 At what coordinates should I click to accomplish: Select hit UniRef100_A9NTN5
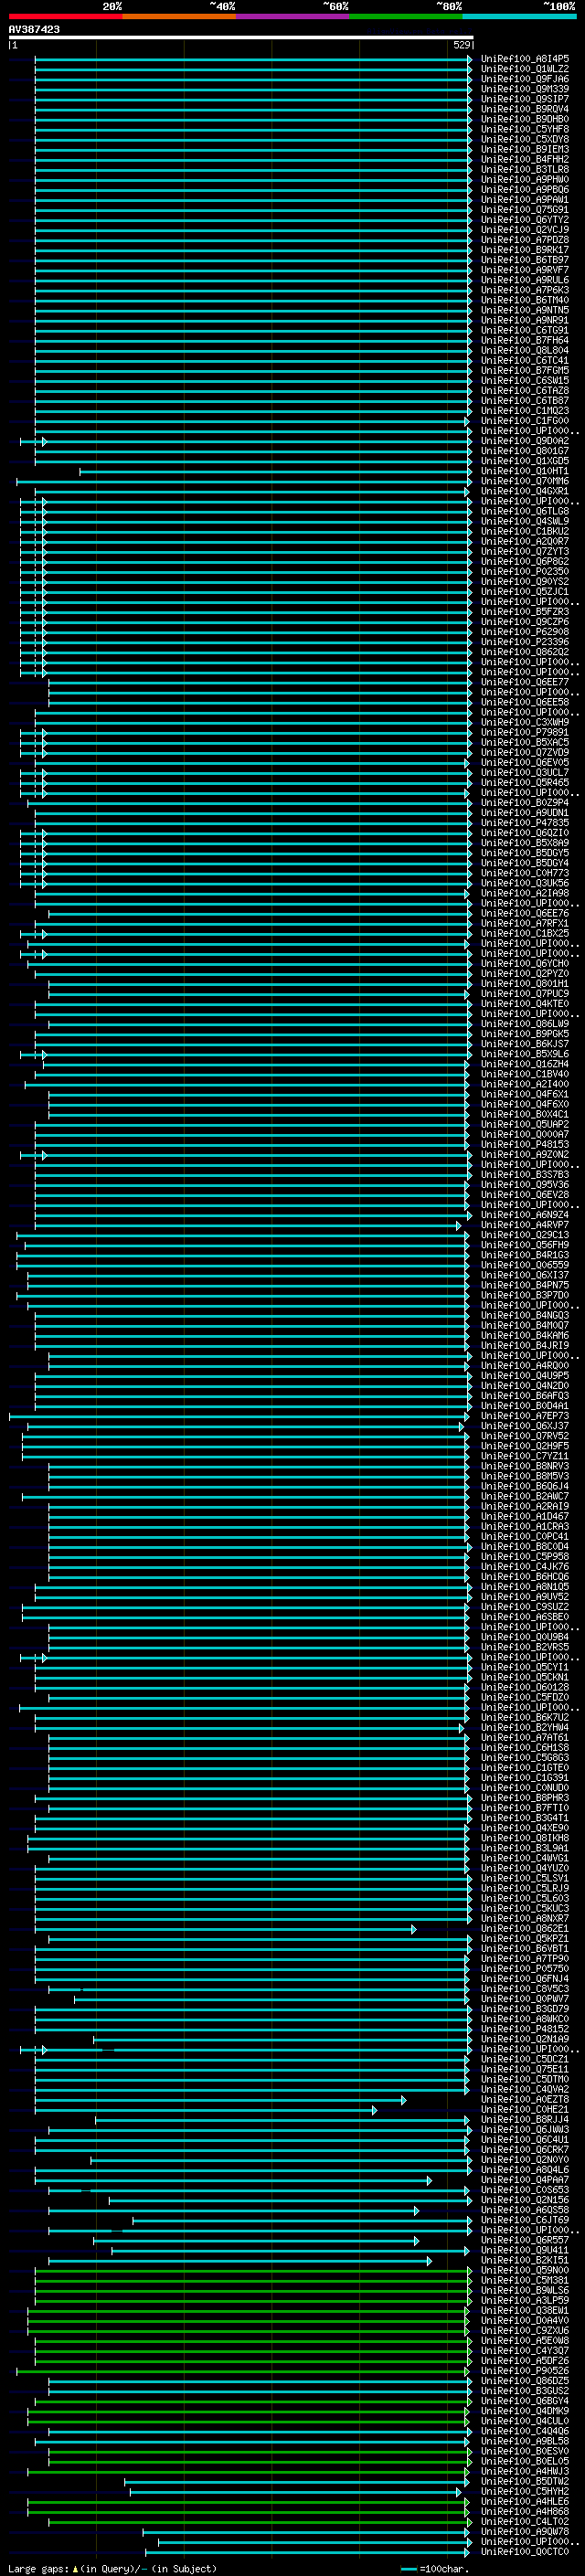click(x=524, y=310)
